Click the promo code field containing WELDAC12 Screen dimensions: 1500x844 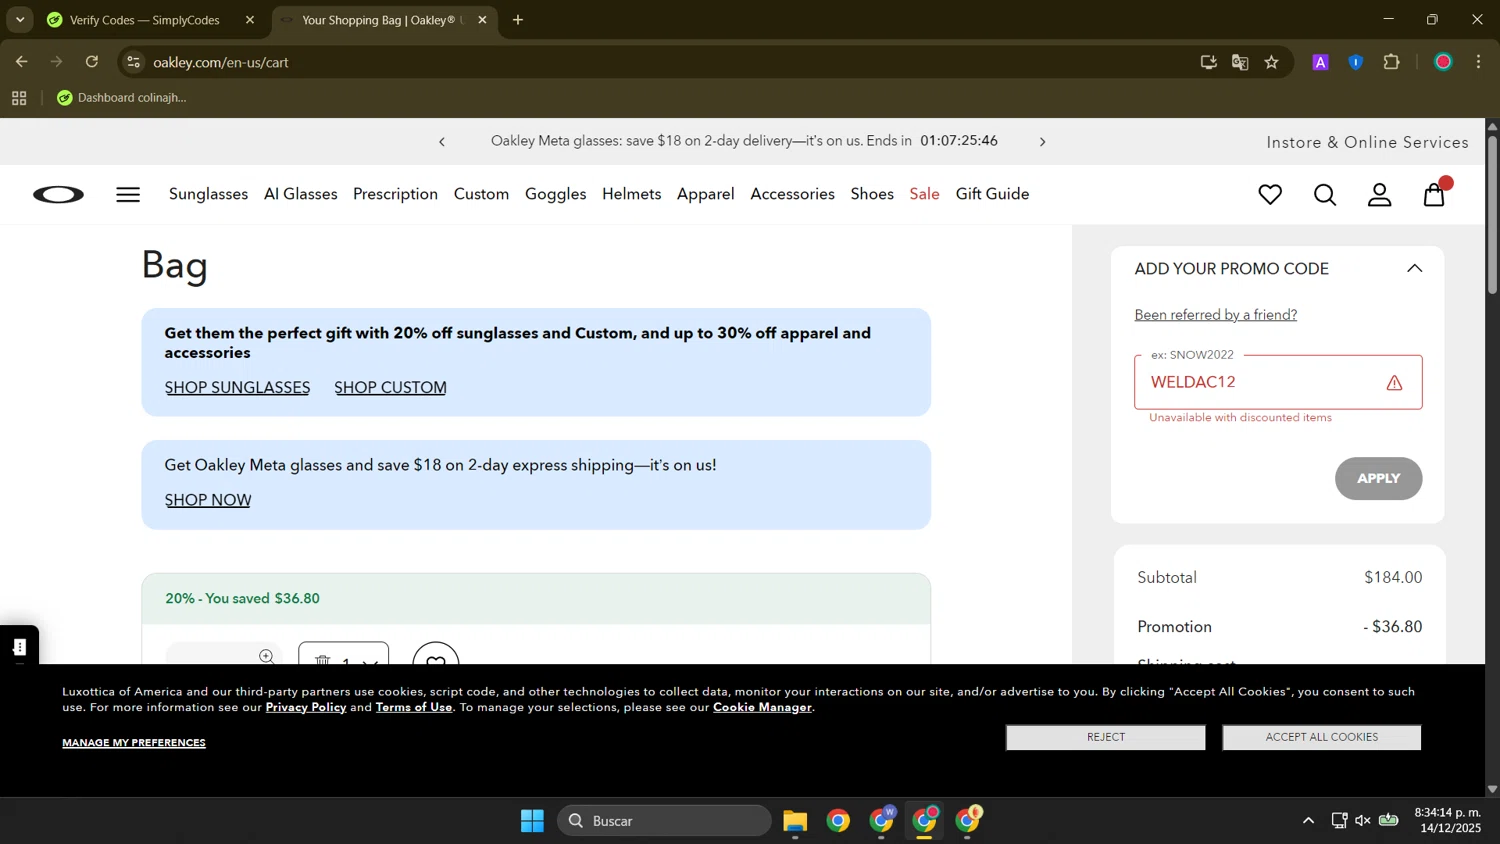pyautogui.click(x=1278, y=382)
